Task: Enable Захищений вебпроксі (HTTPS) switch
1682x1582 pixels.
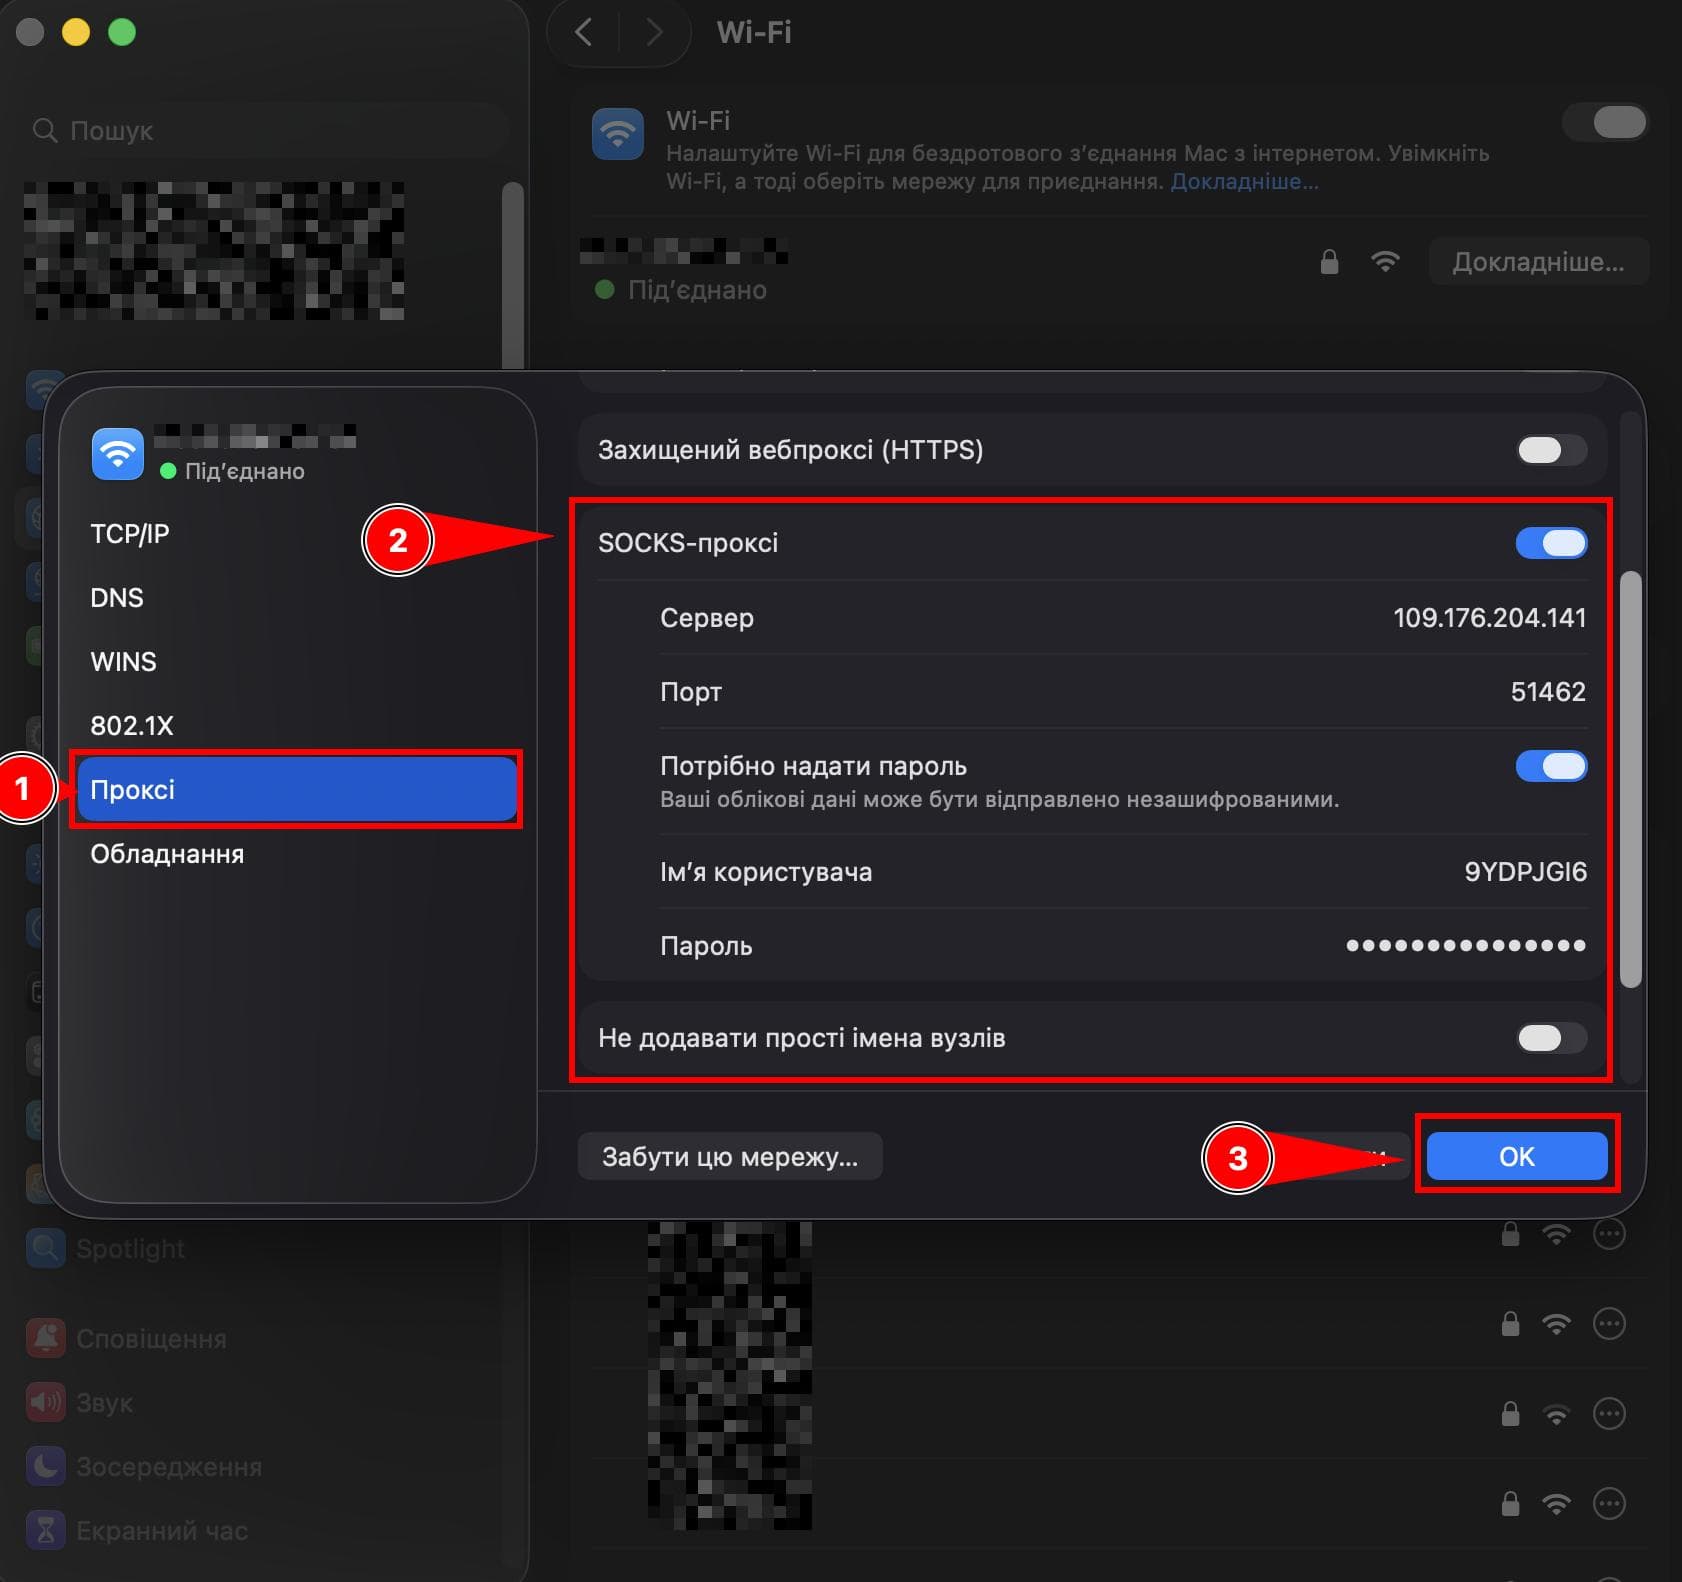Action: click(1551, 450)
